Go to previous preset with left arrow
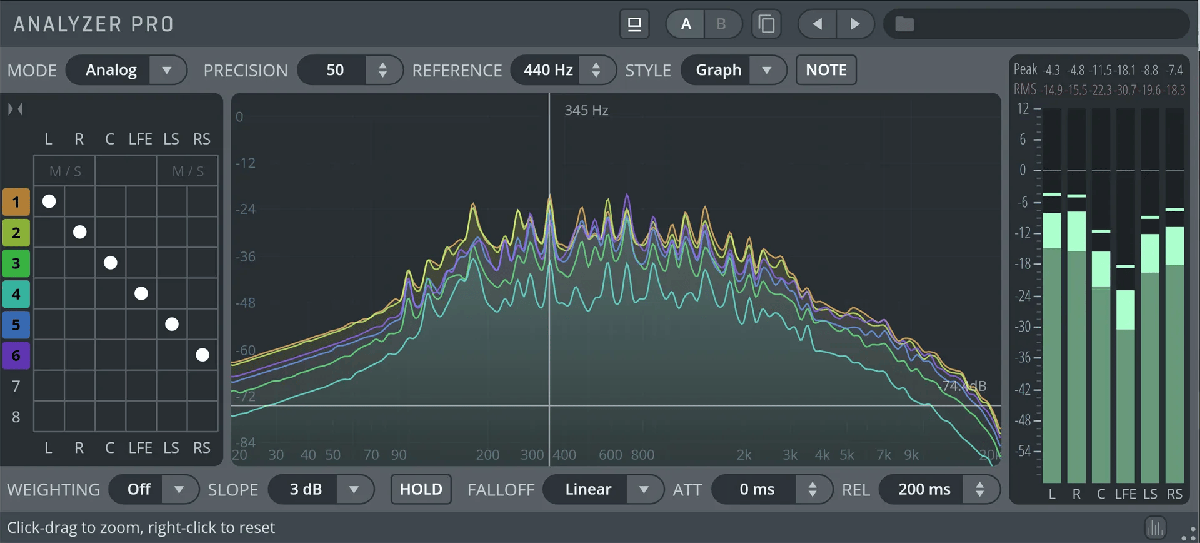 817,24
